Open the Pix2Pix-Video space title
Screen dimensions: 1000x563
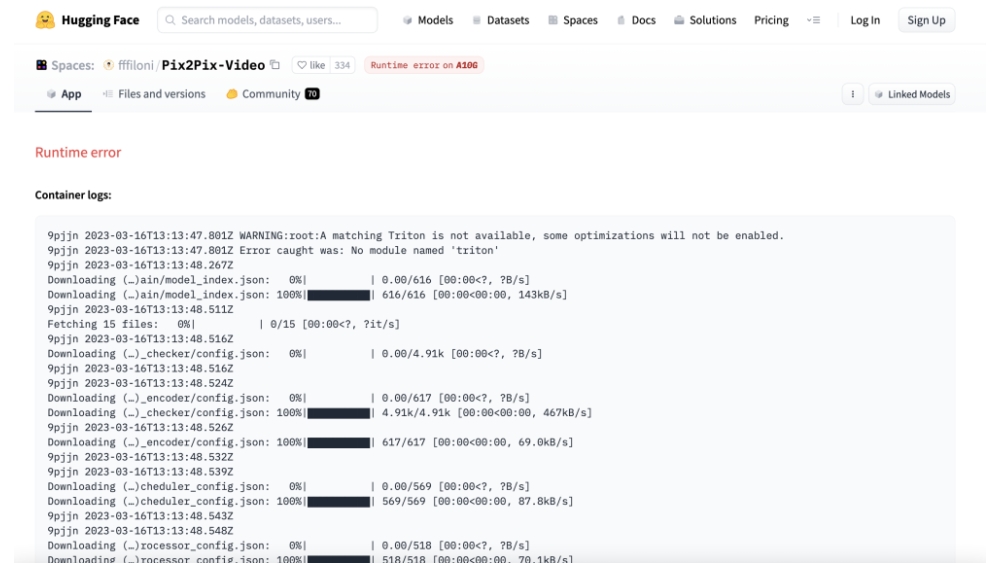click(x=213, y=65)
